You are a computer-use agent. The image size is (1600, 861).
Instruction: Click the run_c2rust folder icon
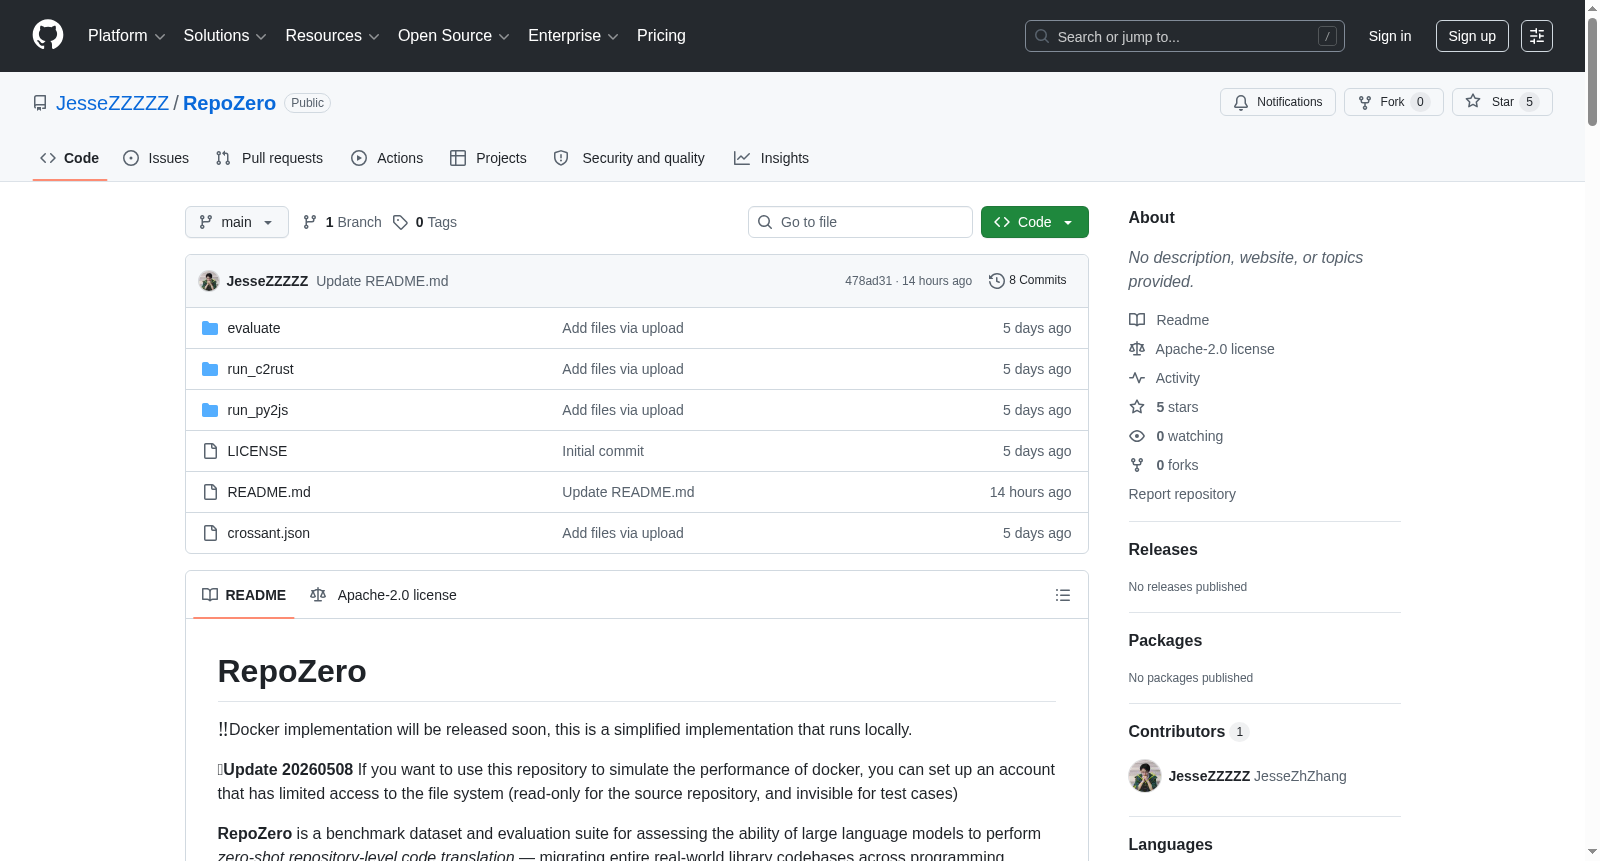click(x=210, y=369)
